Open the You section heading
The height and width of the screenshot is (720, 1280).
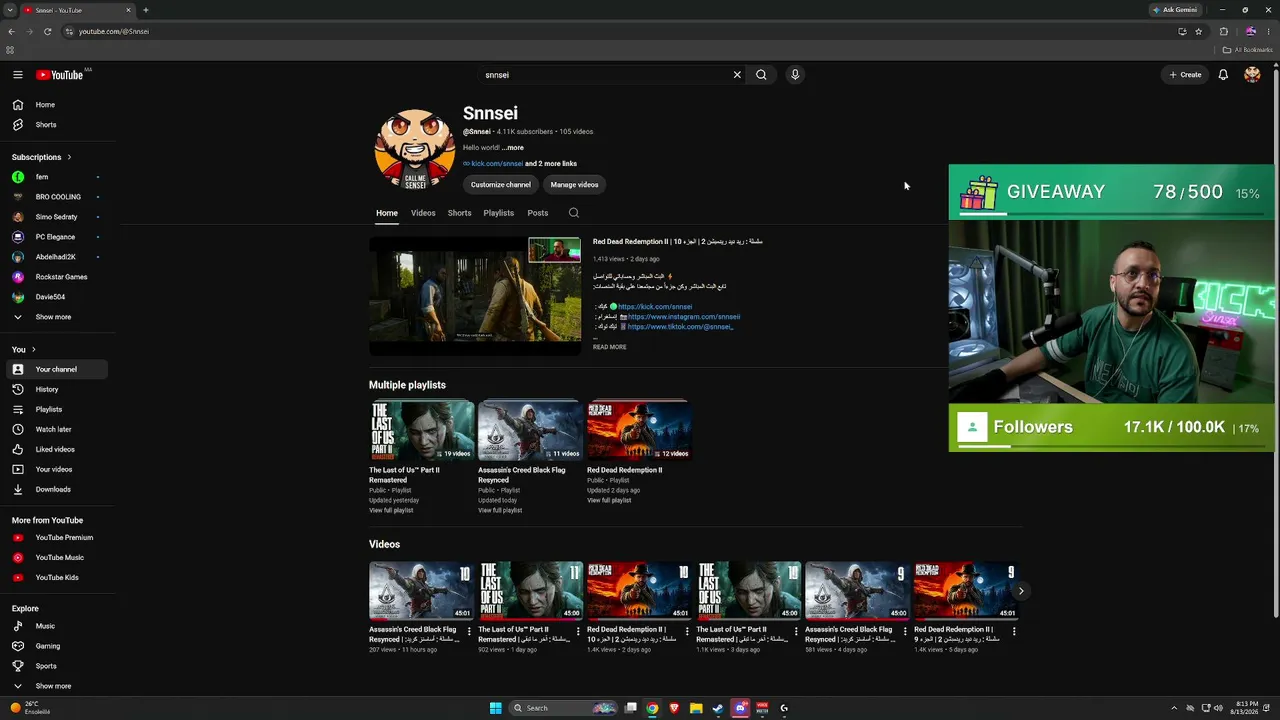point(24,349)
